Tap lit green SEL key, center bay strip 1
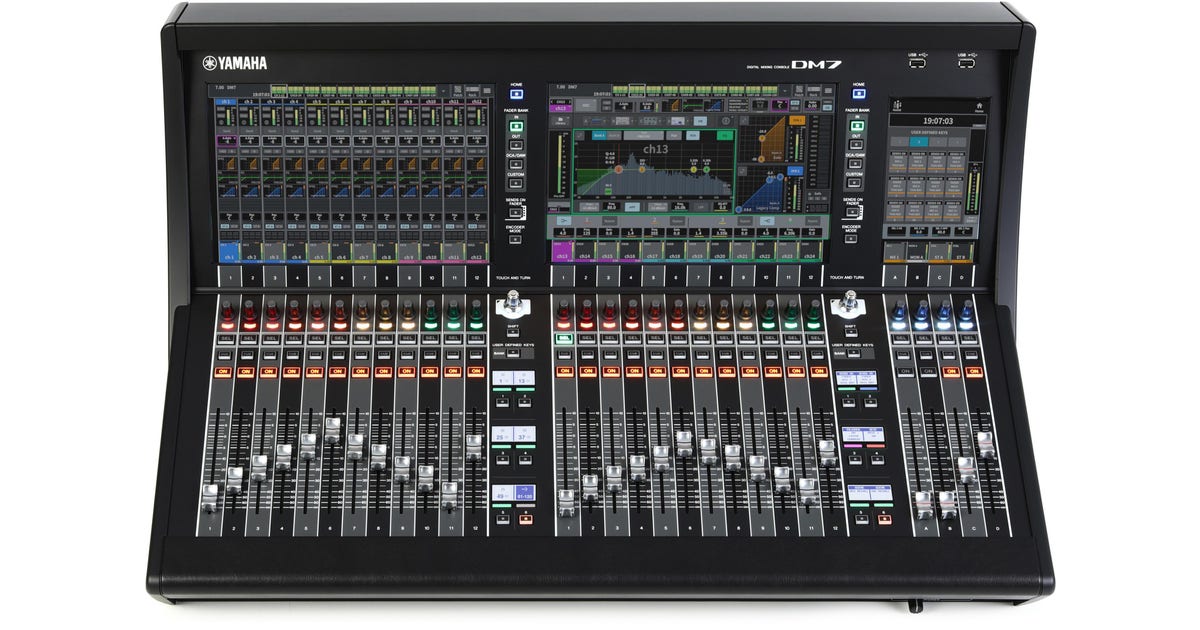Image resolution: width=1200 pixels, height=630 pixels. click(x=564, y=339)
